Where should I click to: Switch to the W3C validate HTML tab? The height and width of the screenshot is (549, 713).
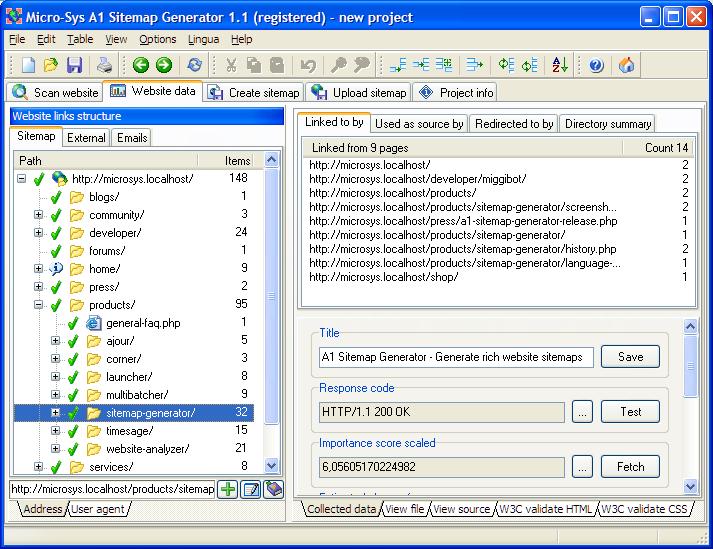(546, 509)
